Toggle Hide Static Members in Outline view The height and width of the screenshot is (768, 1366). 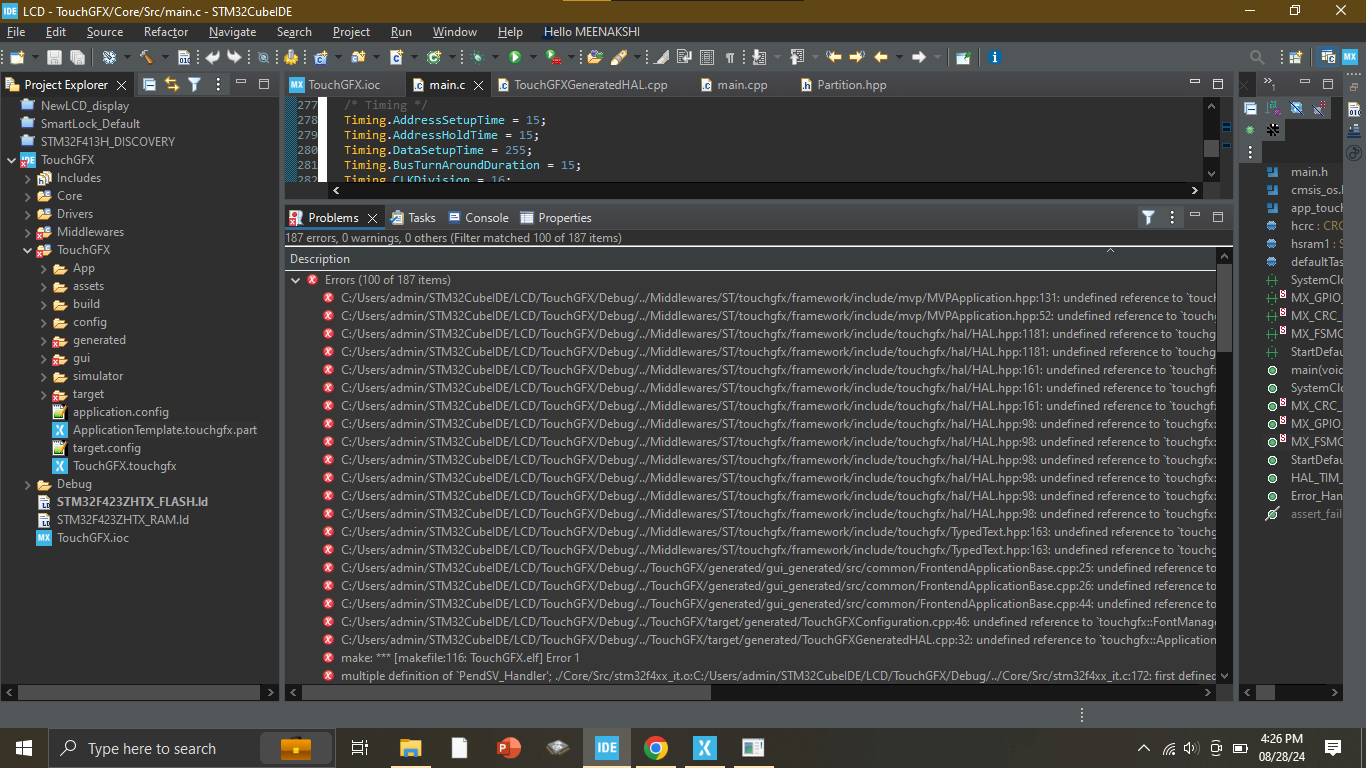(x=1317, y=108)
